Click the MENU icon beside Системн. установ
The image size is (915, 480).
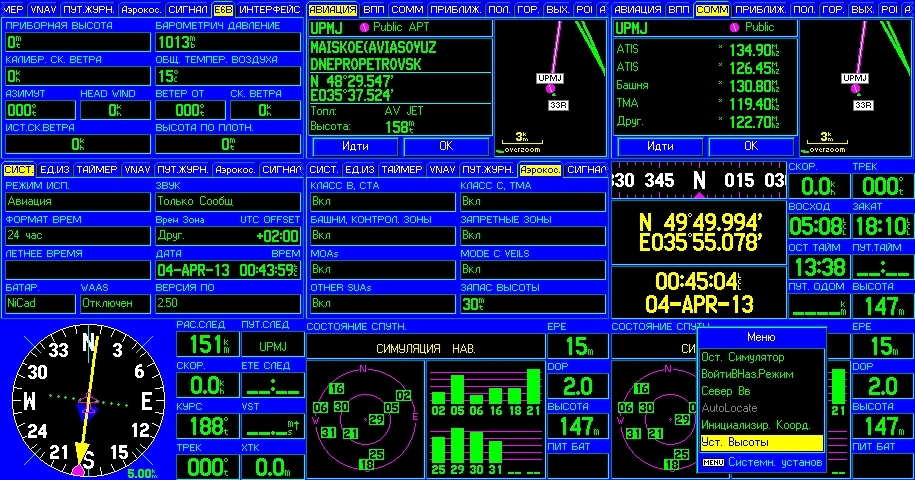pyautogui.click(x=712, y=462)
